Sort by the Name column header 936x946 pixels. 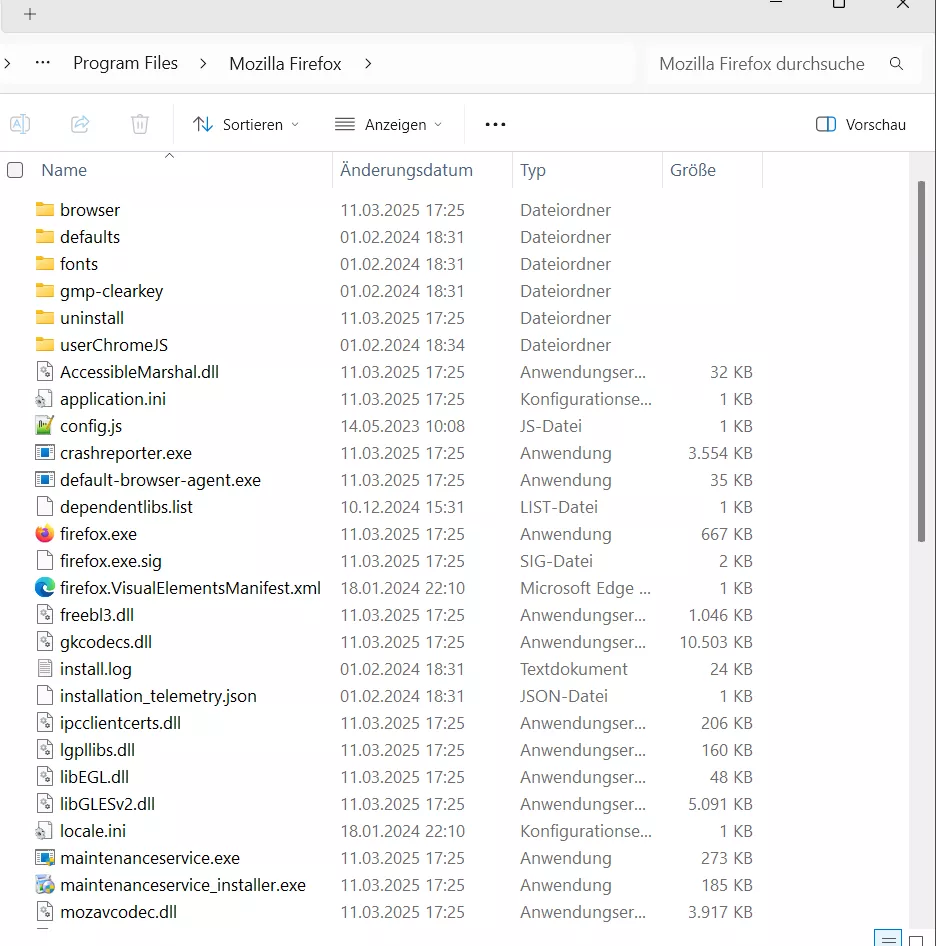(x=64, y=170)
